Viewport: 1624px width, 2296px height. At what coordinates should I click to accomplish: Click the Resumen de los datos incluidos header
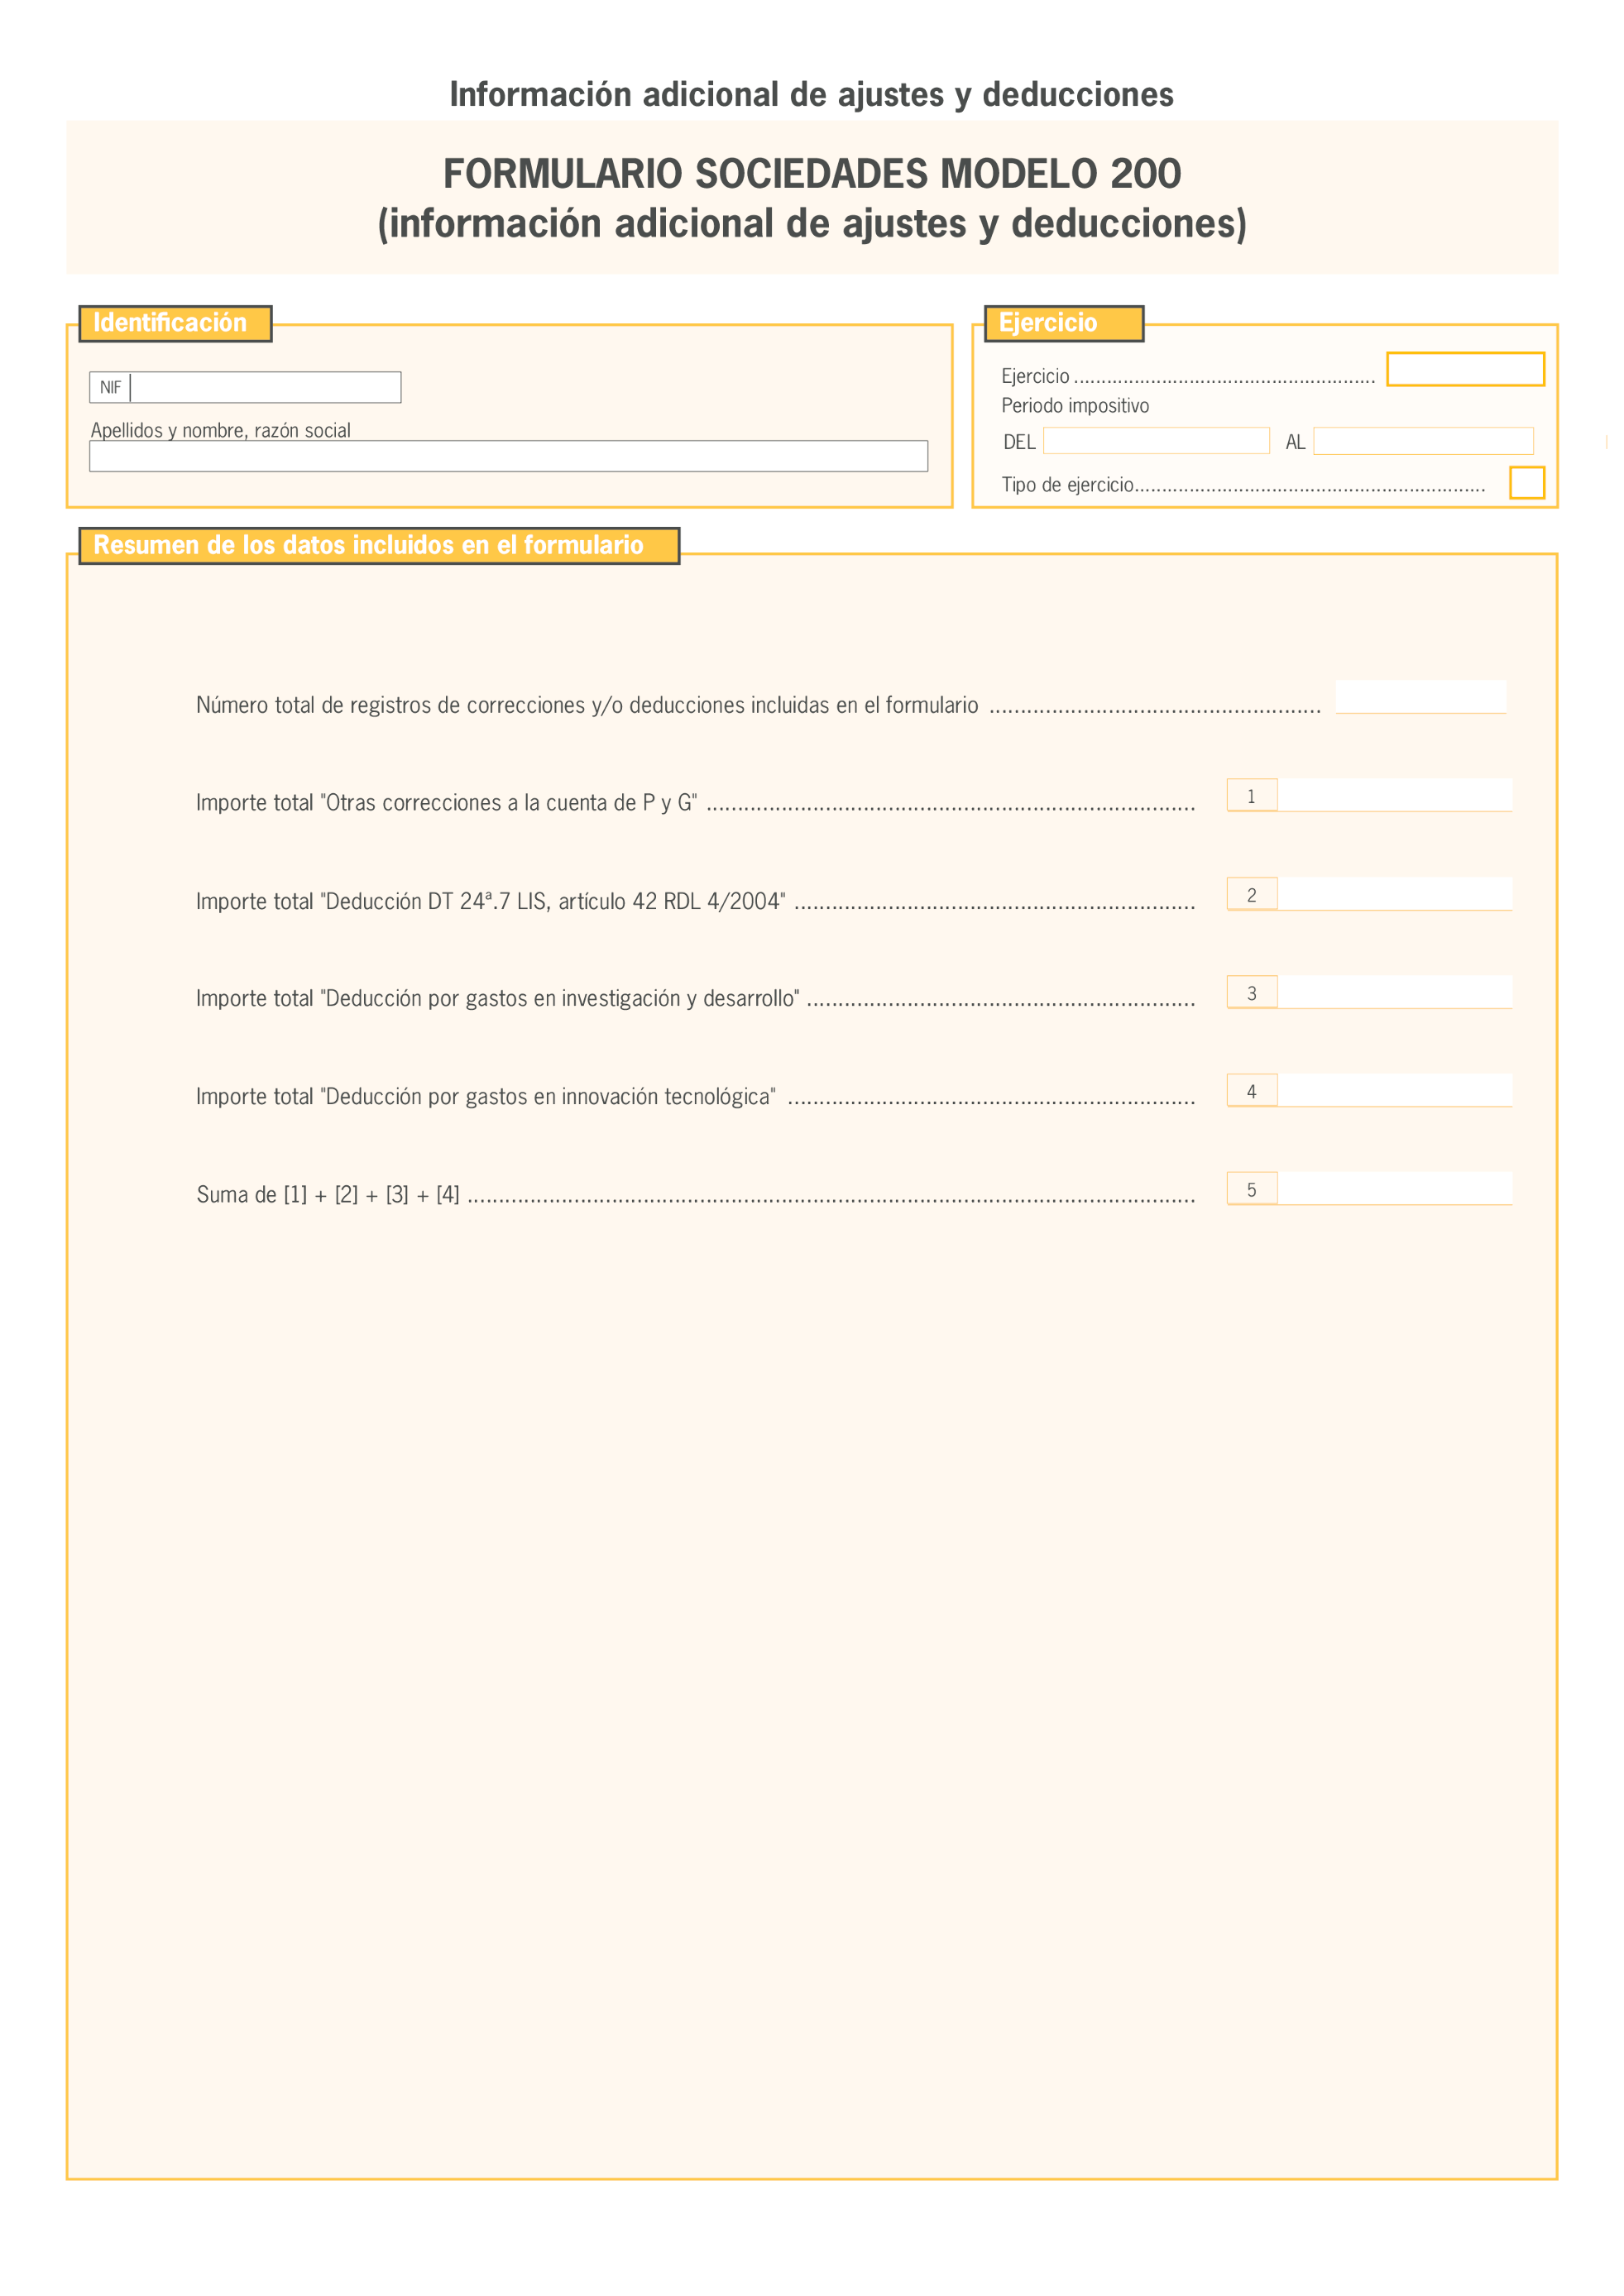pos(379,545)
